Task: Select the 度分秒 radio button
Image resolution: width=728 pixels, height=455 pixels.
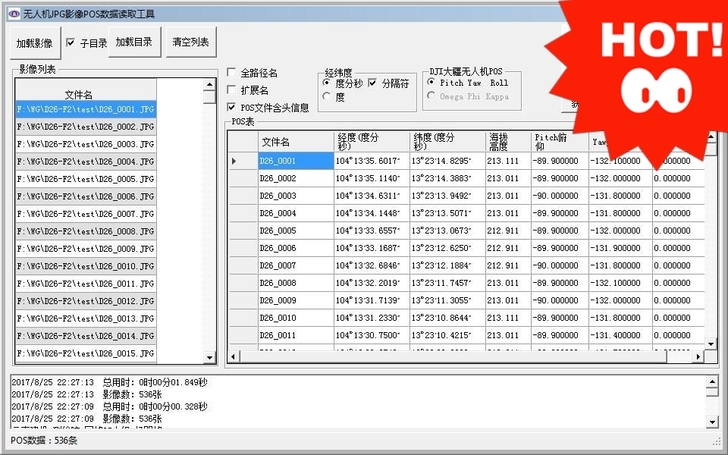Action: coord(327,83)
